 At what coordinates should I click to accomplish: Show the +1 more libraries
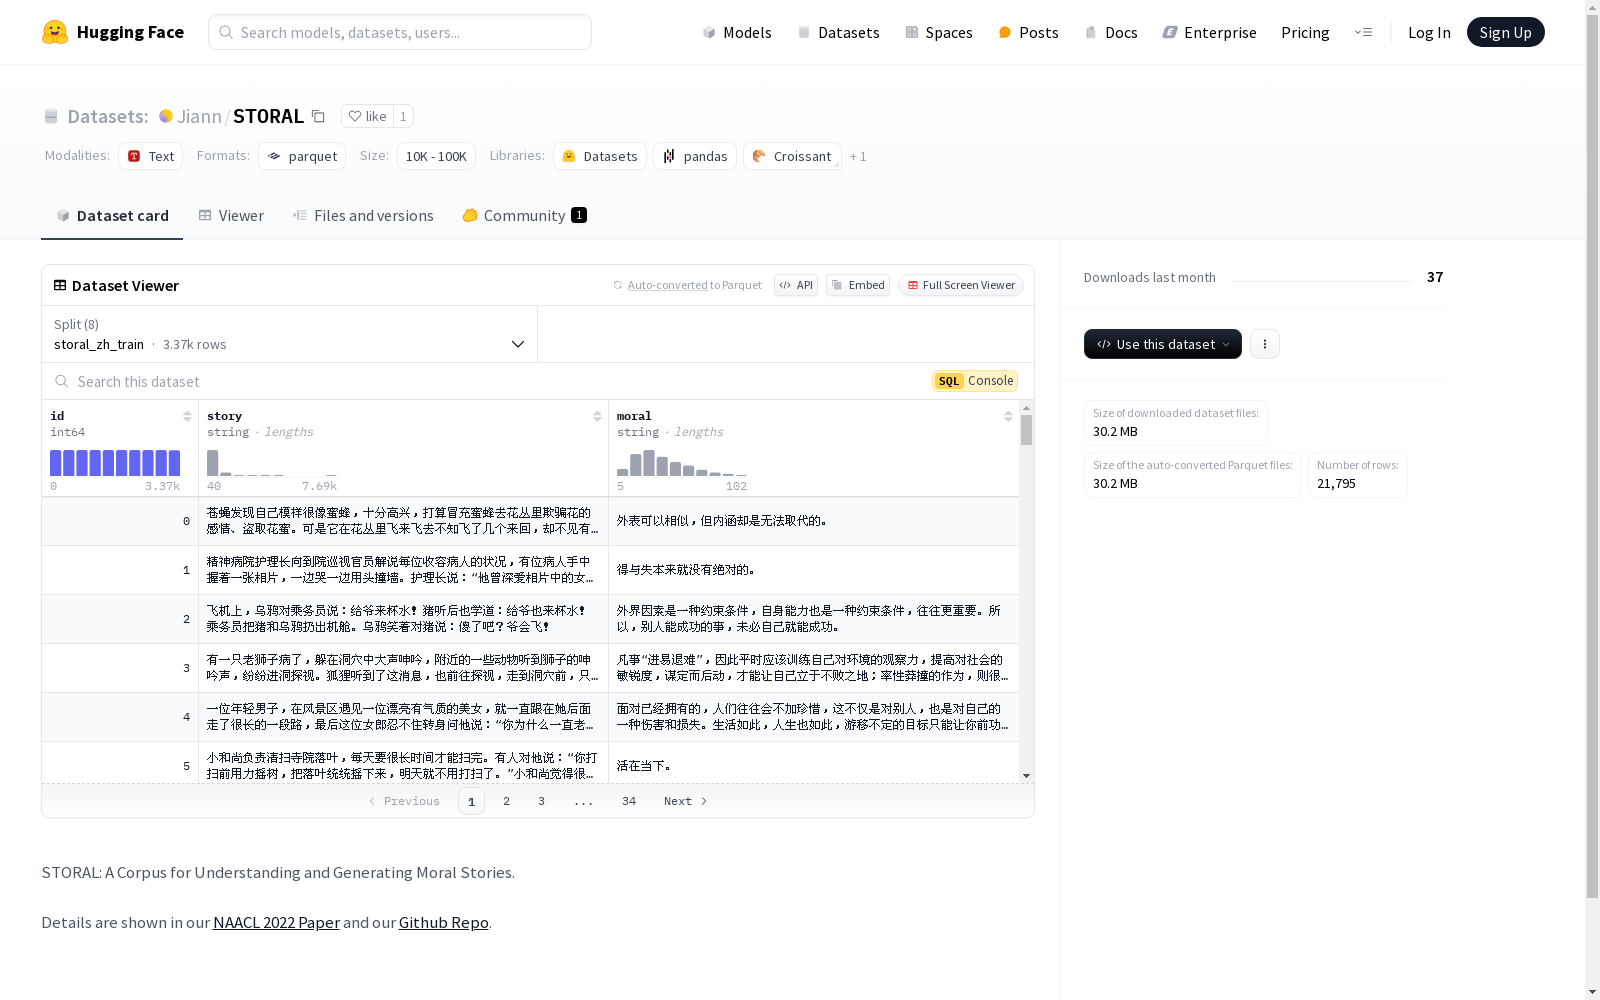(858, 156)
